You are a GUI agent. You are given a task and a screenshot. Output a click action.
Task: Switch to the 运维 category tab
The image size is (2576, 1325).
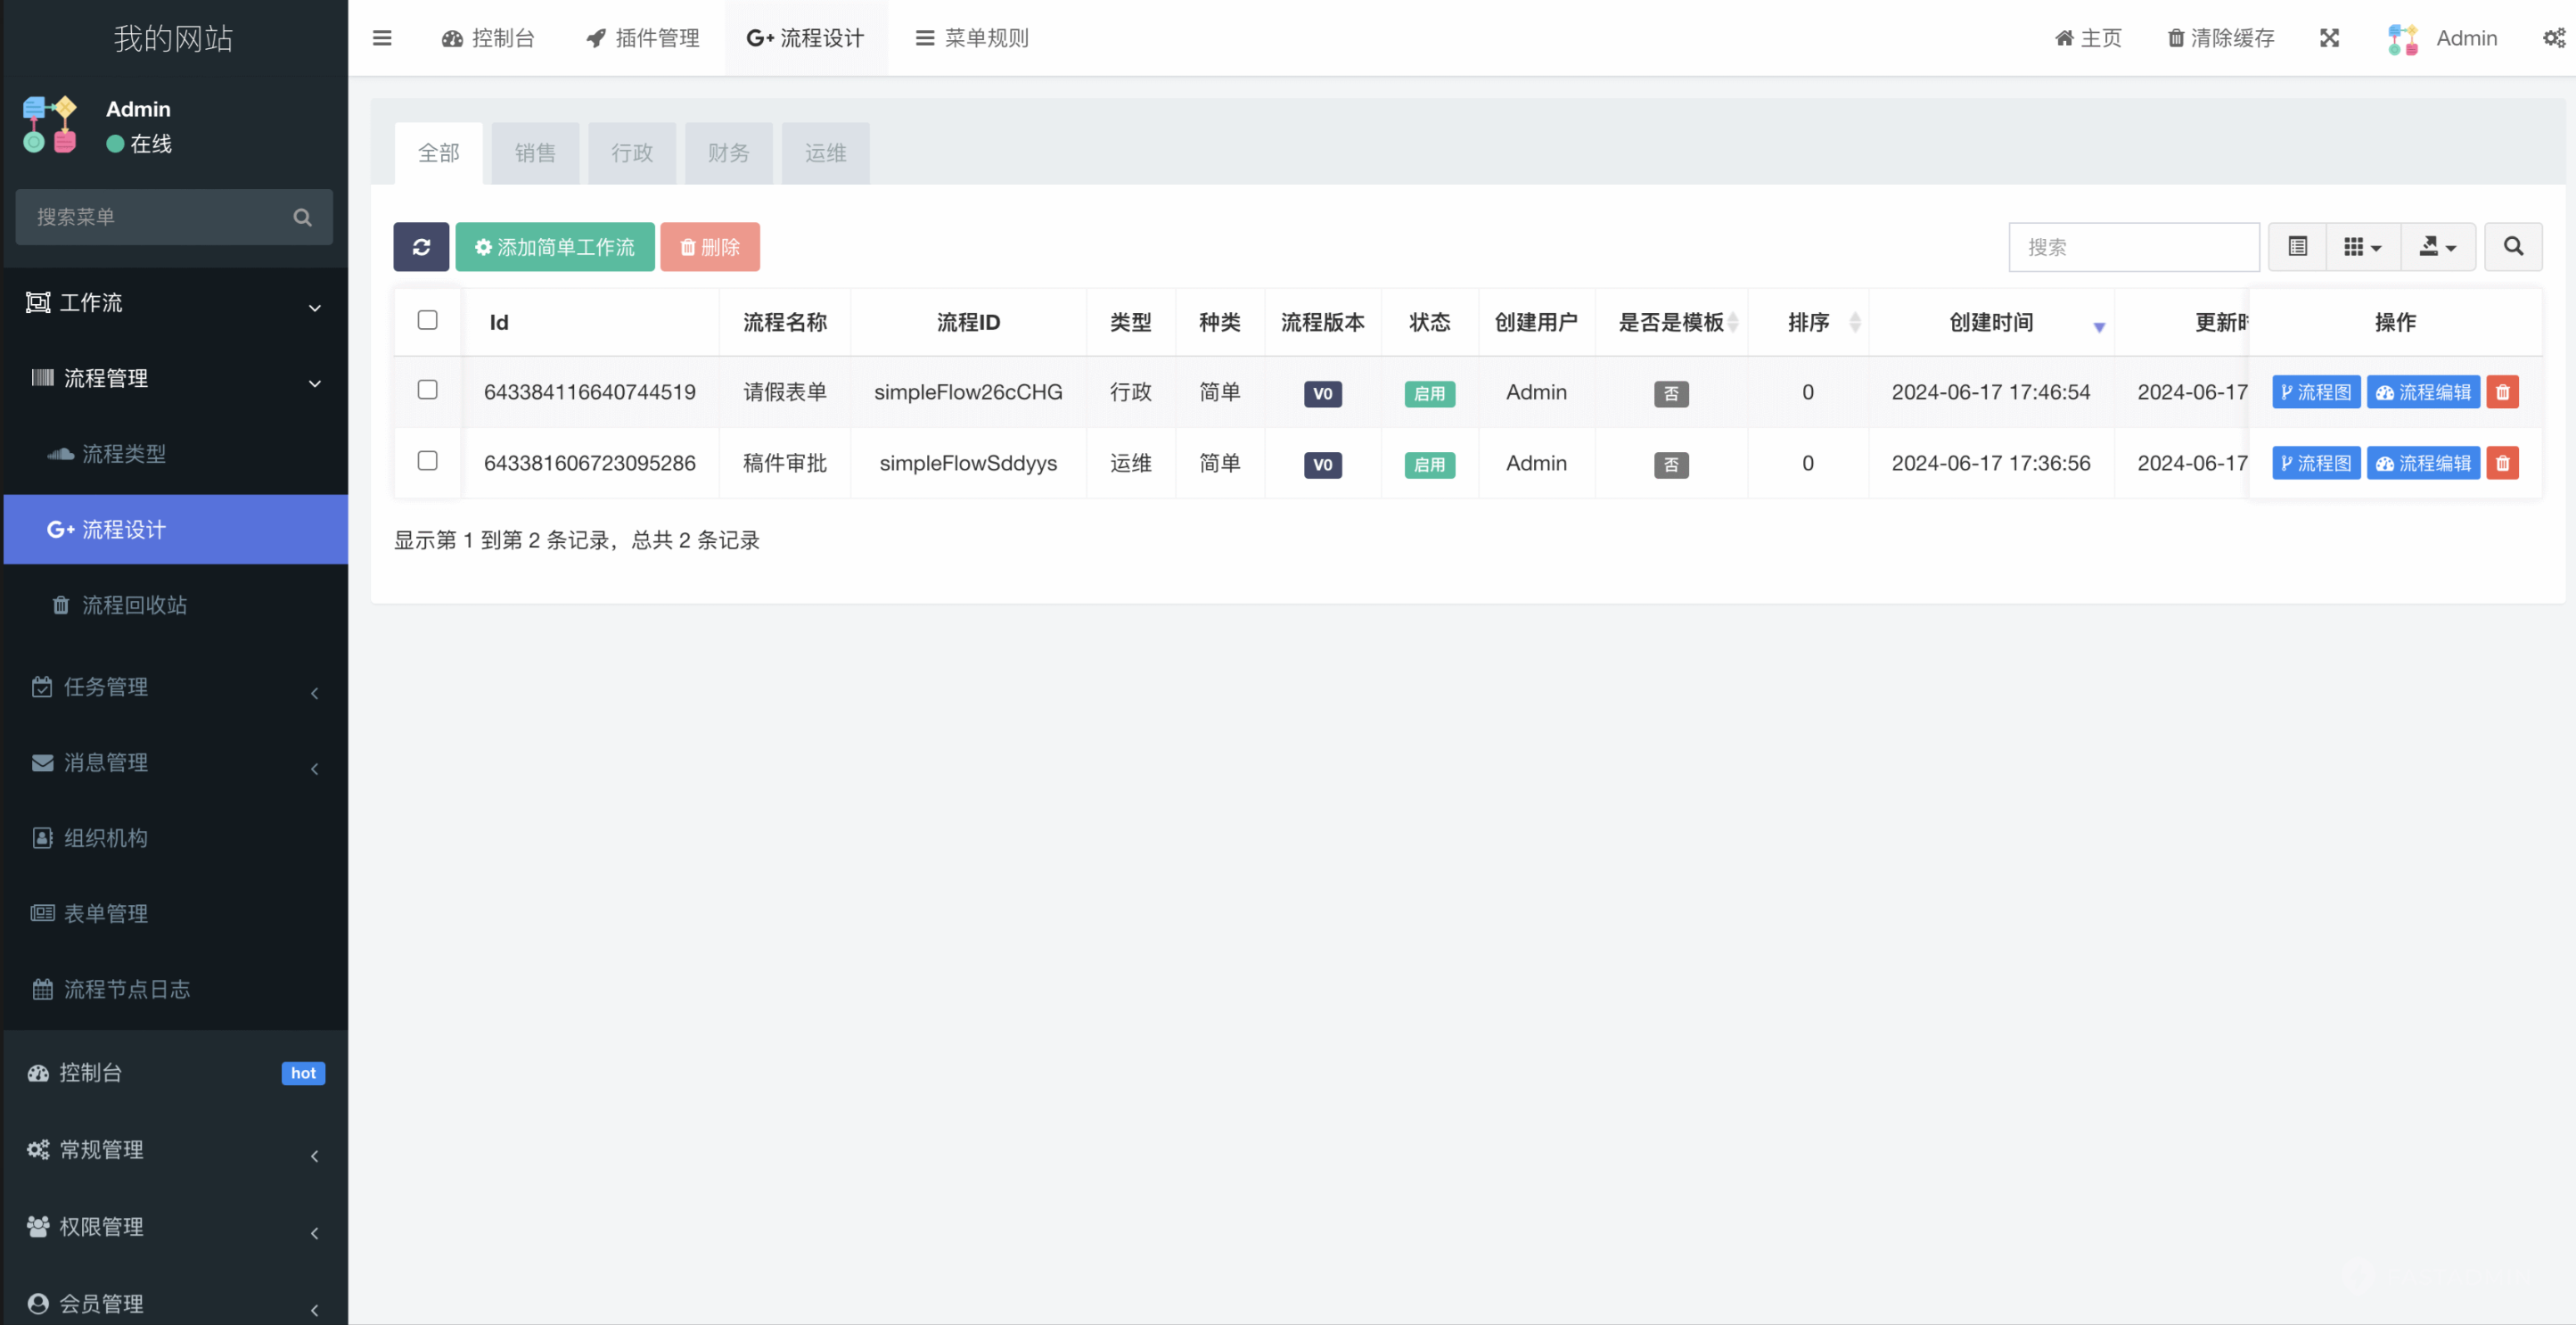(825, 153)
